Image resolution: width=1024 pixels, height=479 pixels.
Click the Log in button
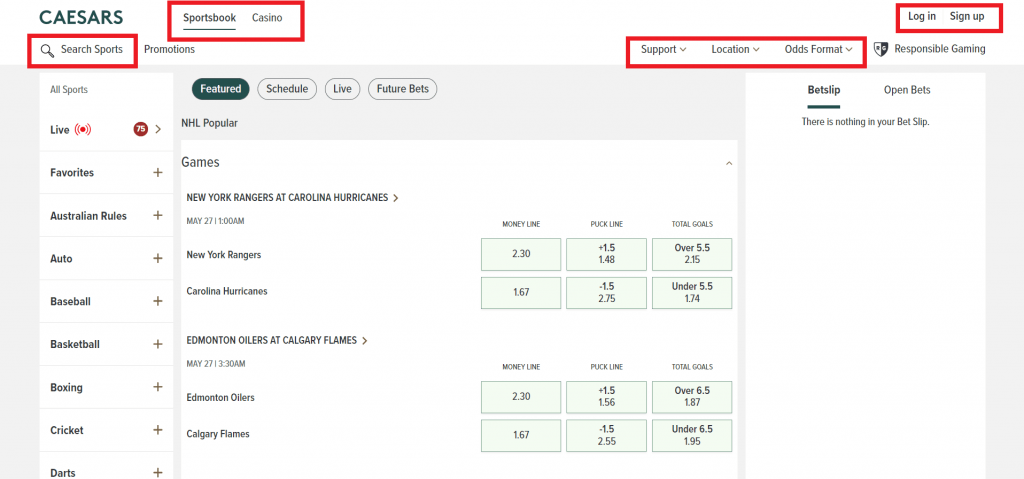pyautogui.click(x=921, y=16)
